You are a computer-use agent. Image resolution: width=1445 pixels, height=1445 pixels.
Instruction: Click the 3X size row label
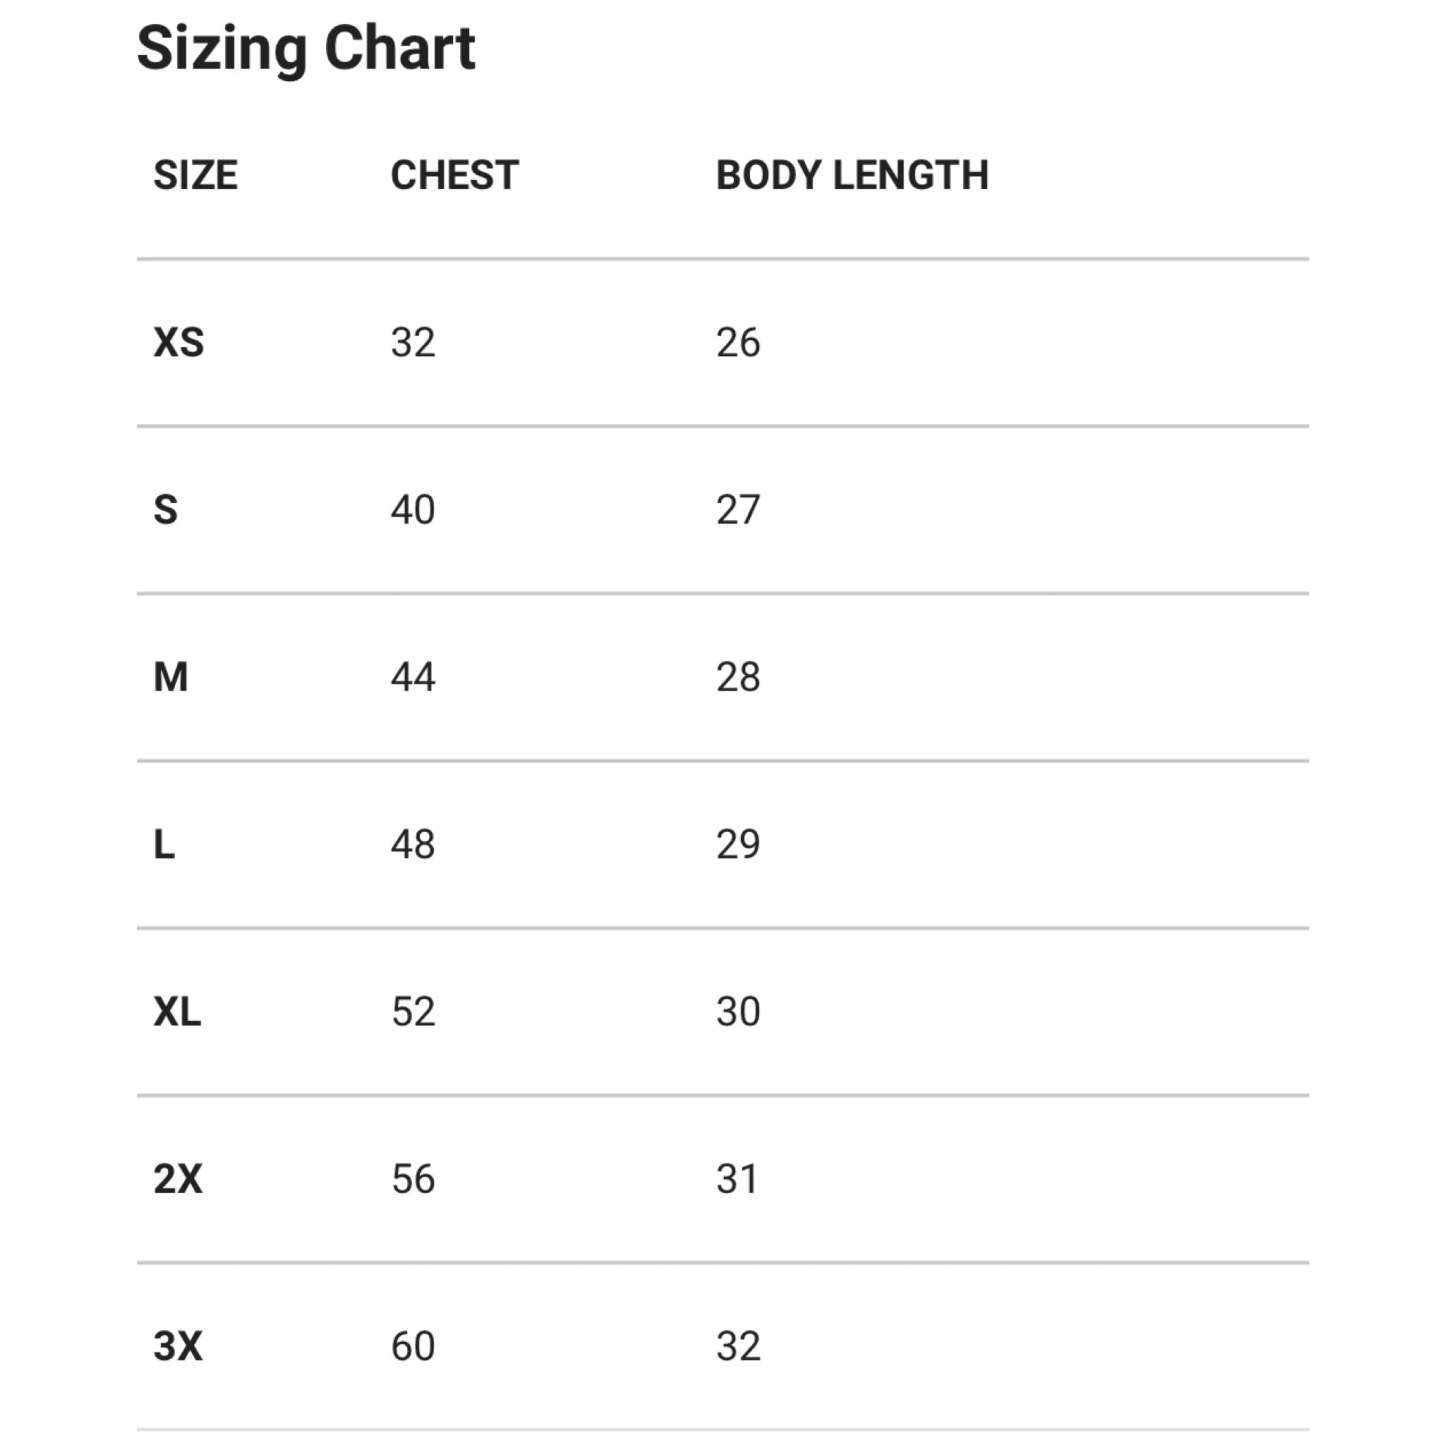(178, 1346)
